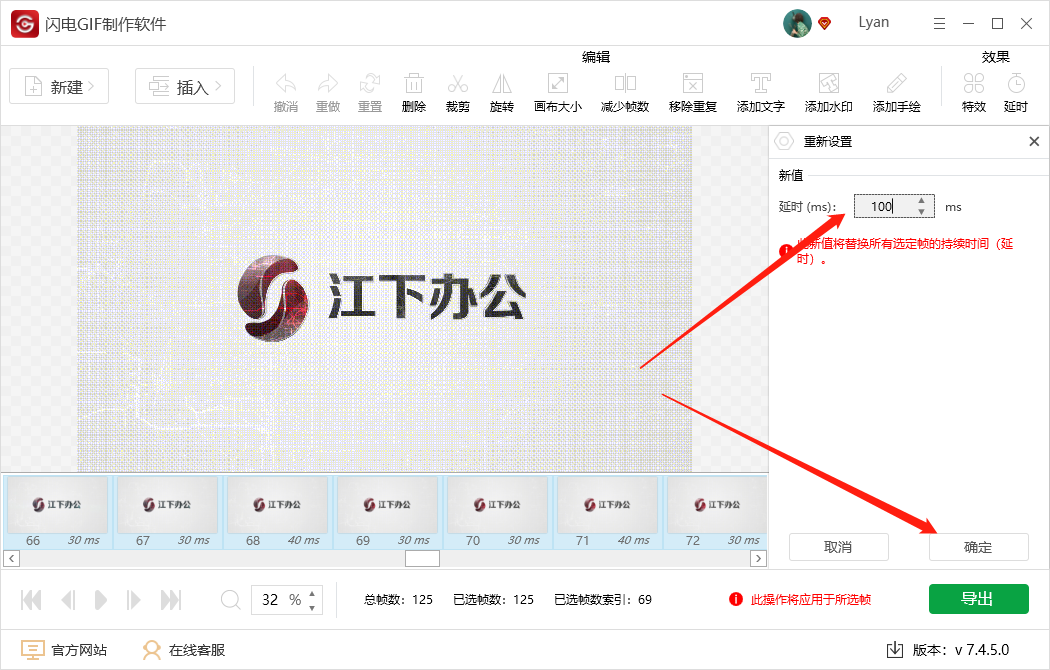Click the 删除 trash icon
1050x670 pixels.
pos(414,84)
